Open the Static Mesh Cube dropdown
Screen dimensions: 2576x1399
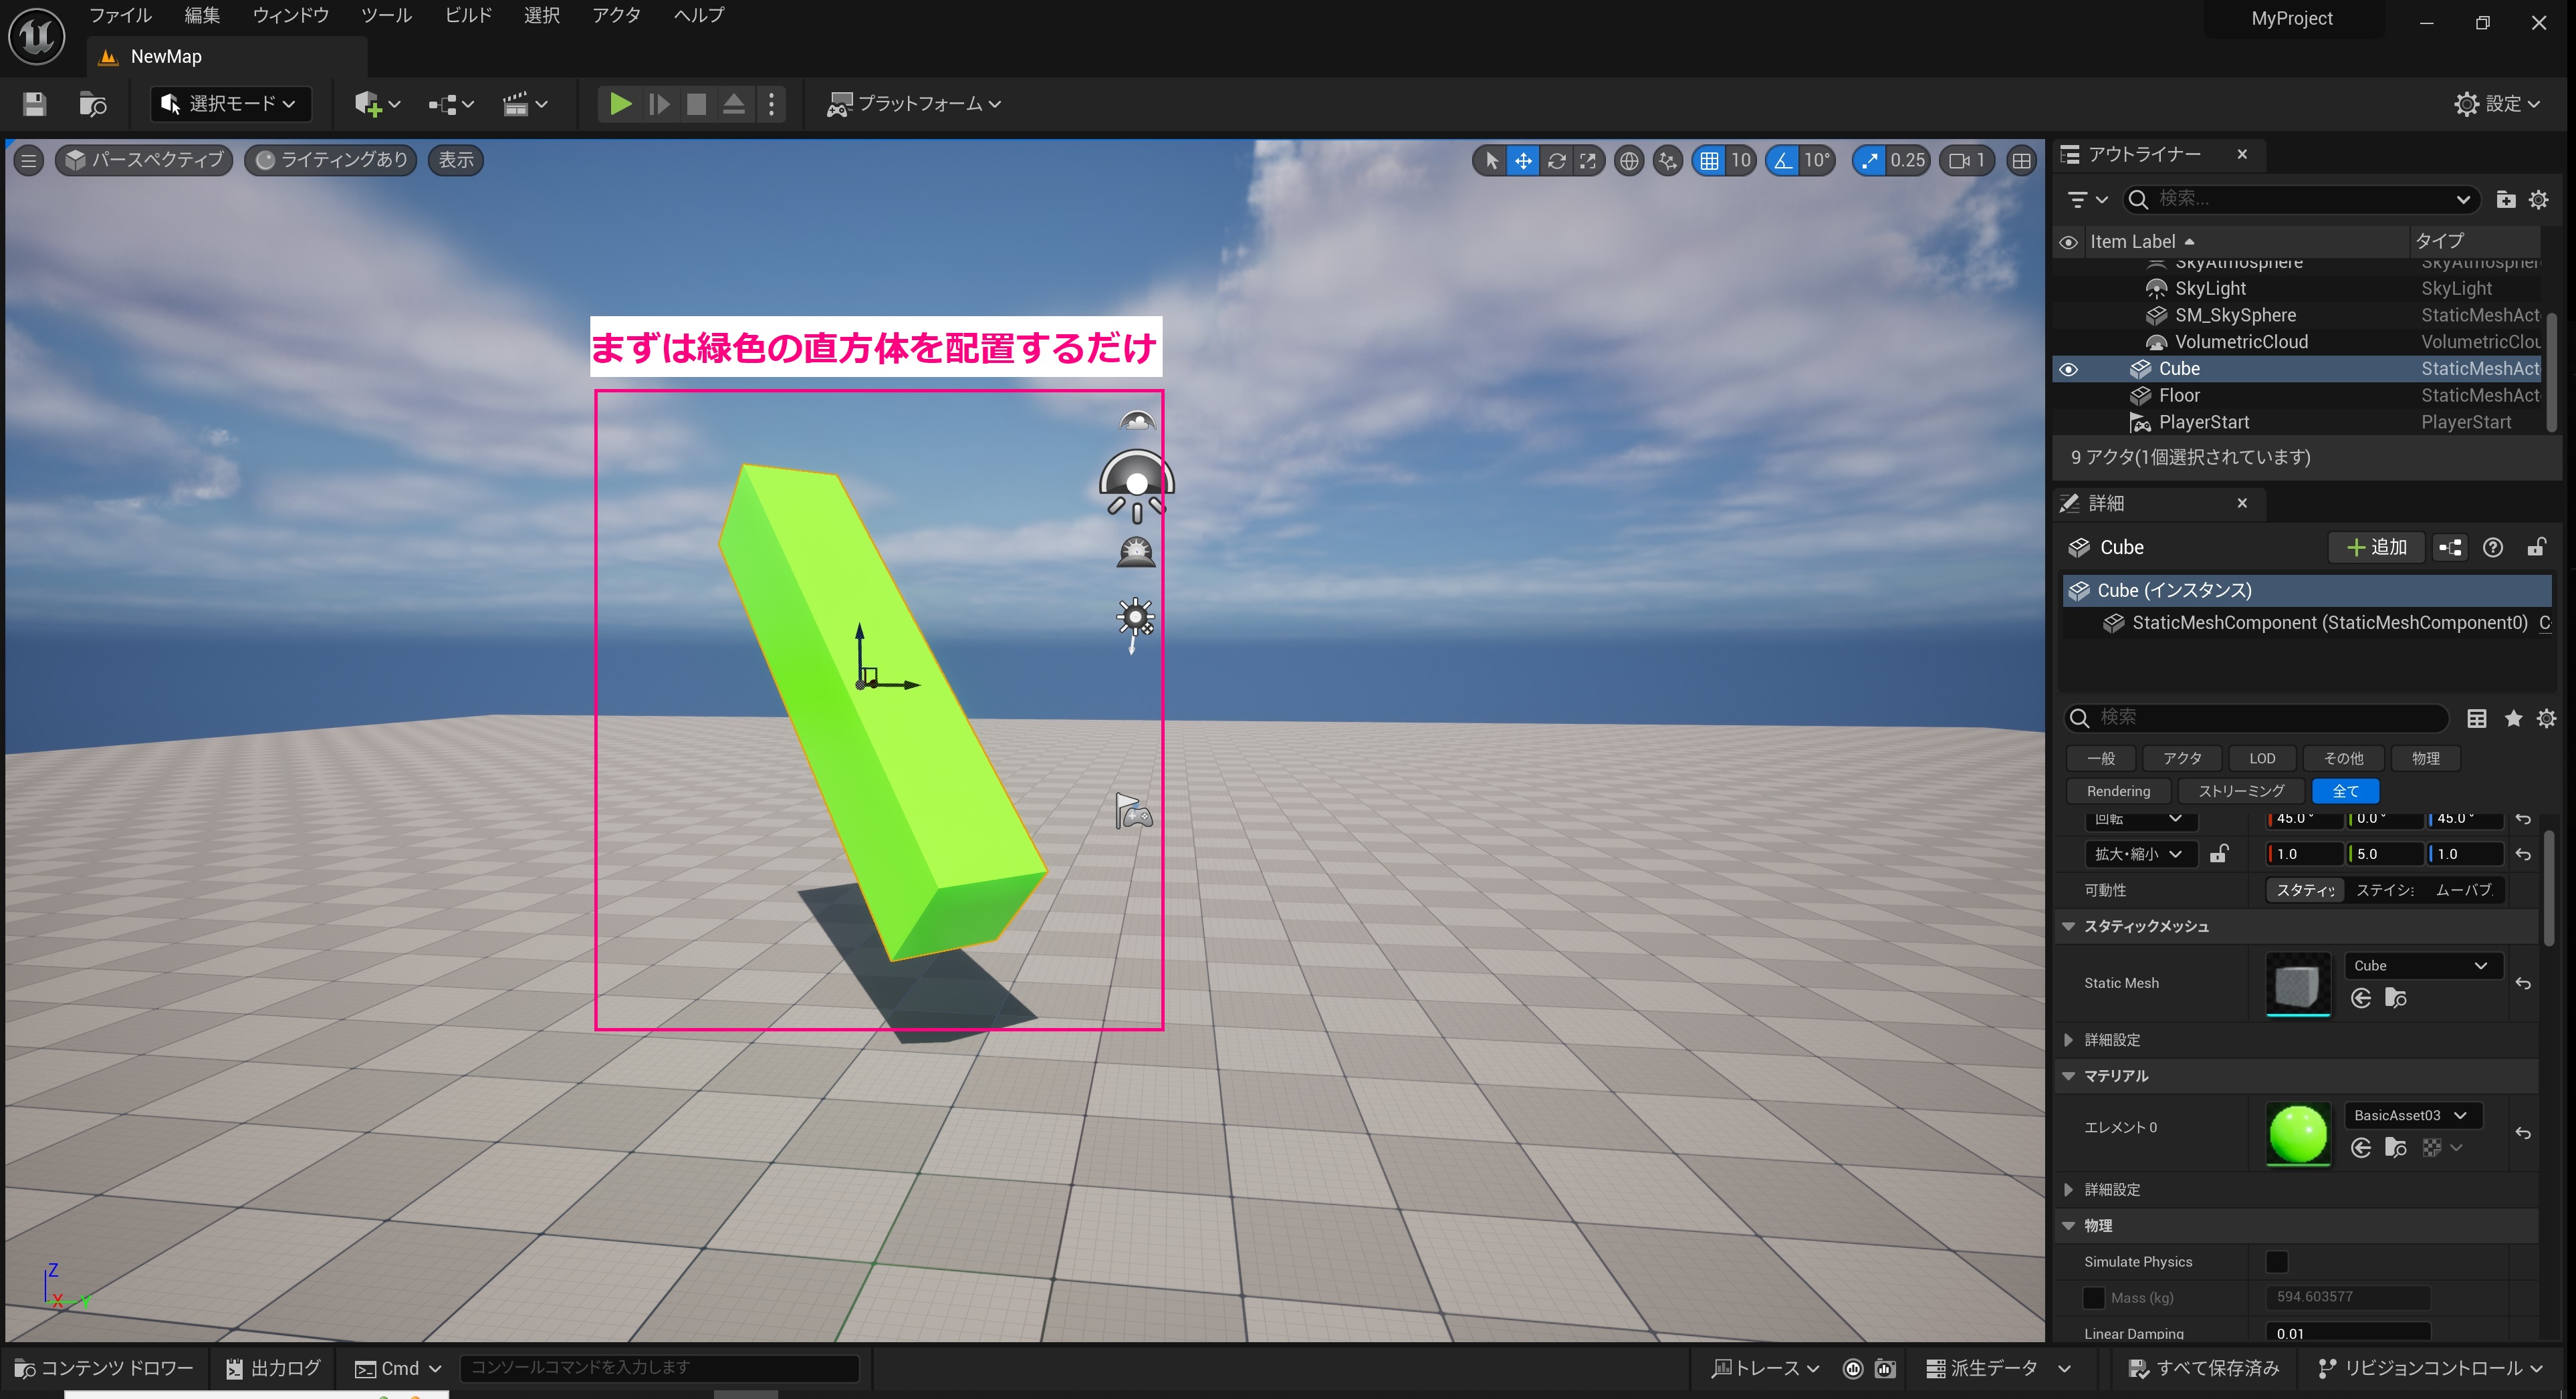pos(2422,965)
